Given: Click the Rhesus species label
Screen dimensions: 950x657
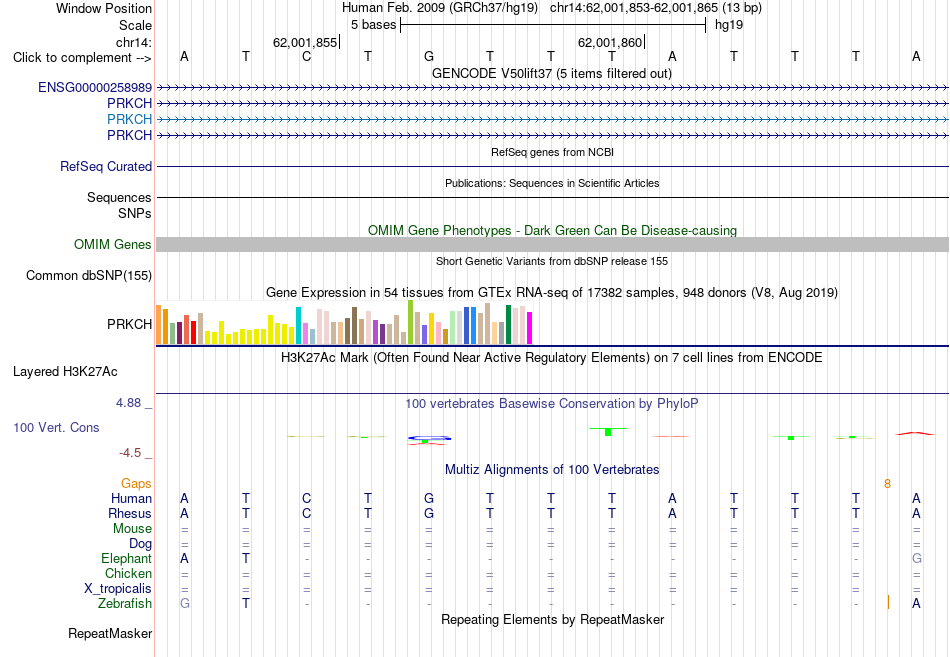Looking at the screenshot, I should point(130,513).
